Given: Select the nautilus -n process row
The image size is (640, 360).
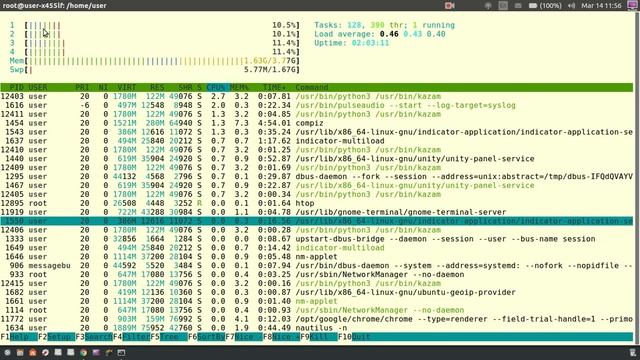Looking at the screenshot, I should point(317,328).
